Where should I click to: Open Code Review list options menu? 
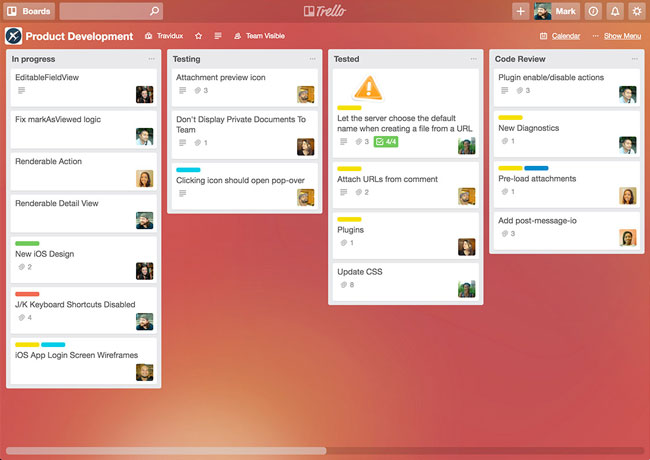pos(635,59)
